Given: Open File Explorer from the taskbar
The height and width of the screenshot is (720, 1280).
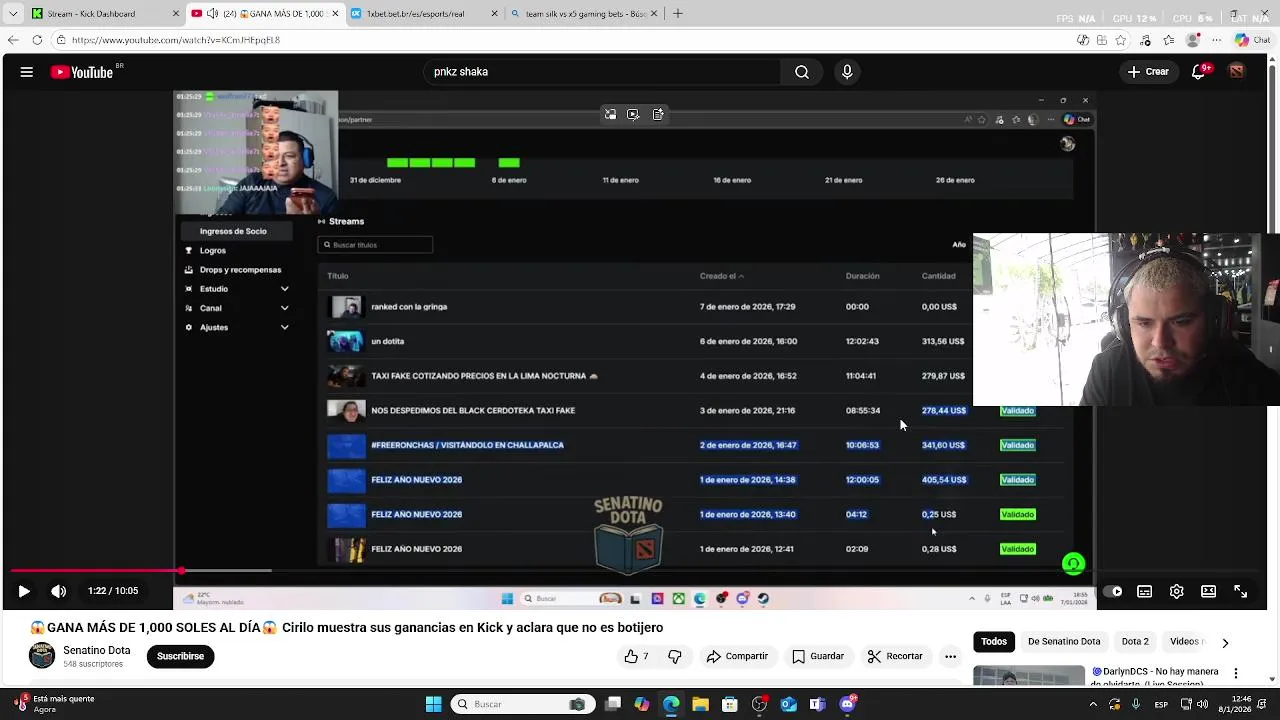Looking at the screenshot, I should point(700,704).
